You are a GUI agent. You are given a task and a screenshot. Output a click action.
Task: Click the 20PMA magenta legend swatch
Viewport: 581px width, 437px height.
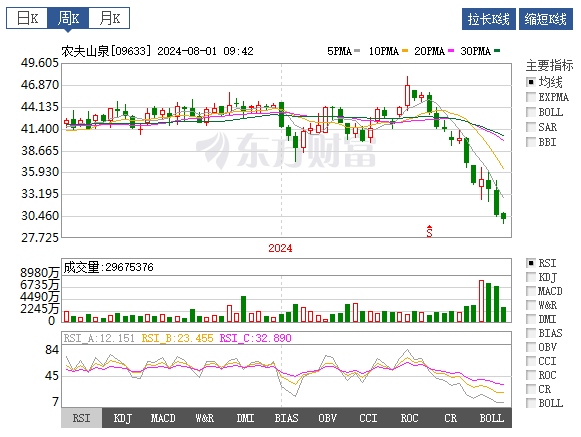tap(451, 51)
